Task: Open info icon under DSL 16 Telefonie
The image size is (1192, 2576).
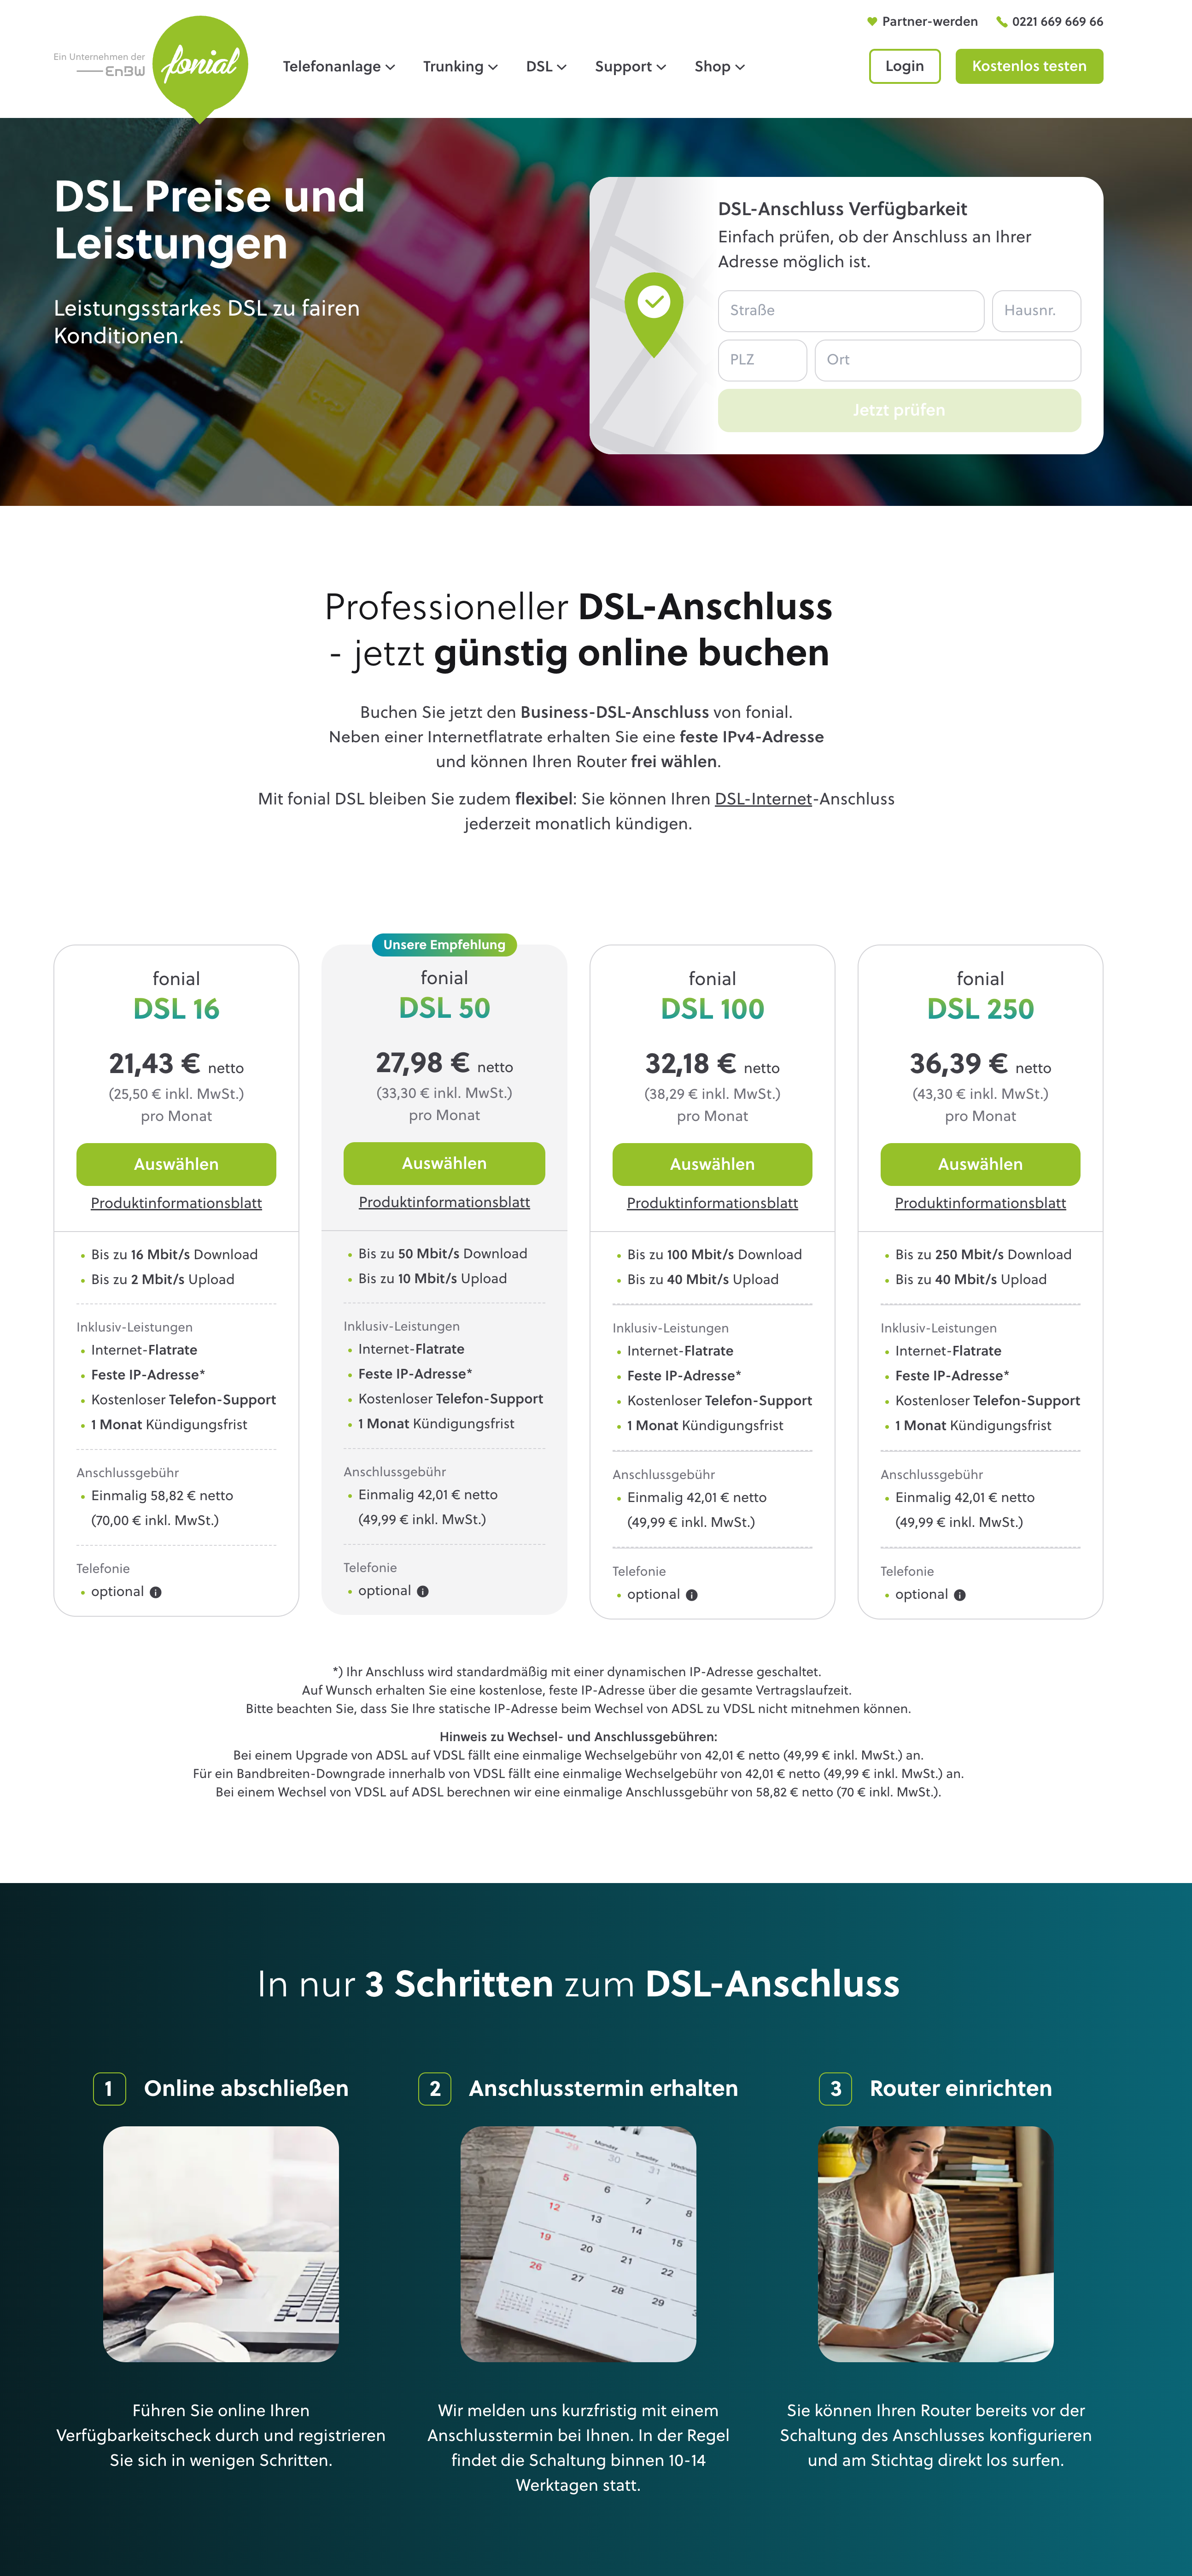Action: point(155,1592)
